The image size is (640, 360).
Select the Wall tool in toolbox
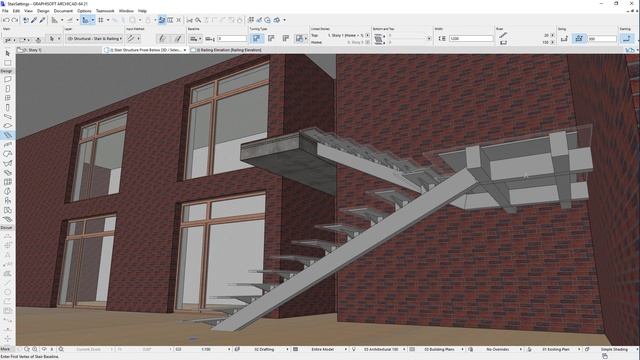[7, 79]
